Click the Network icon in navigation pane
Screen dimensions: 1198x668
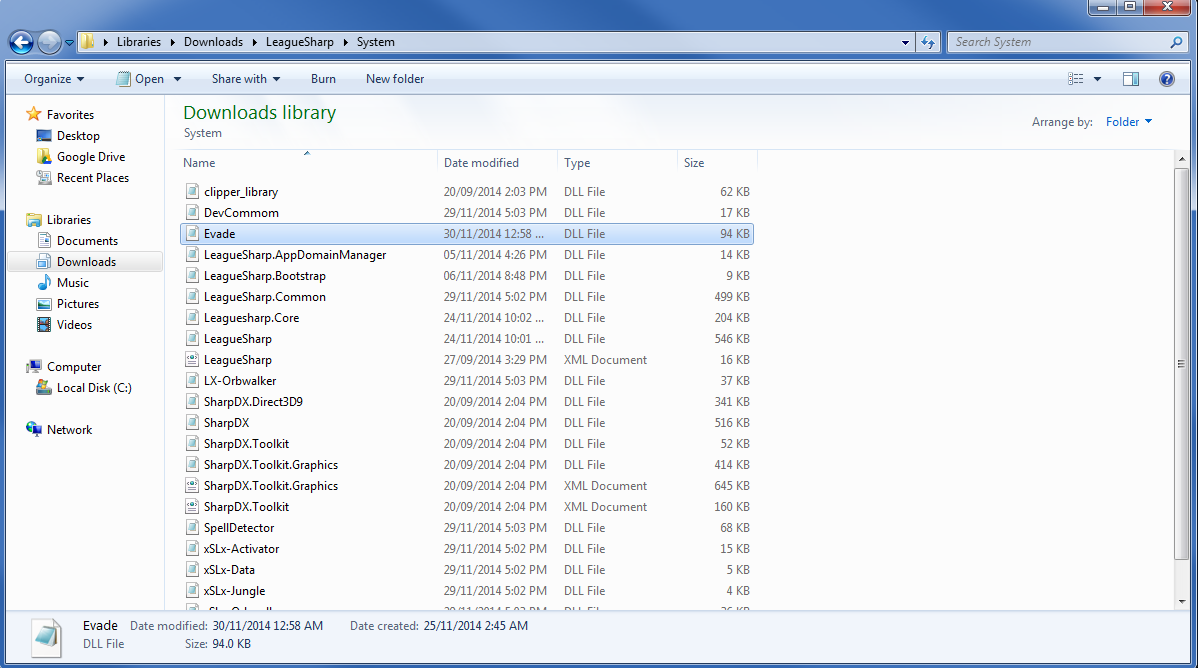tap(34, 430)
